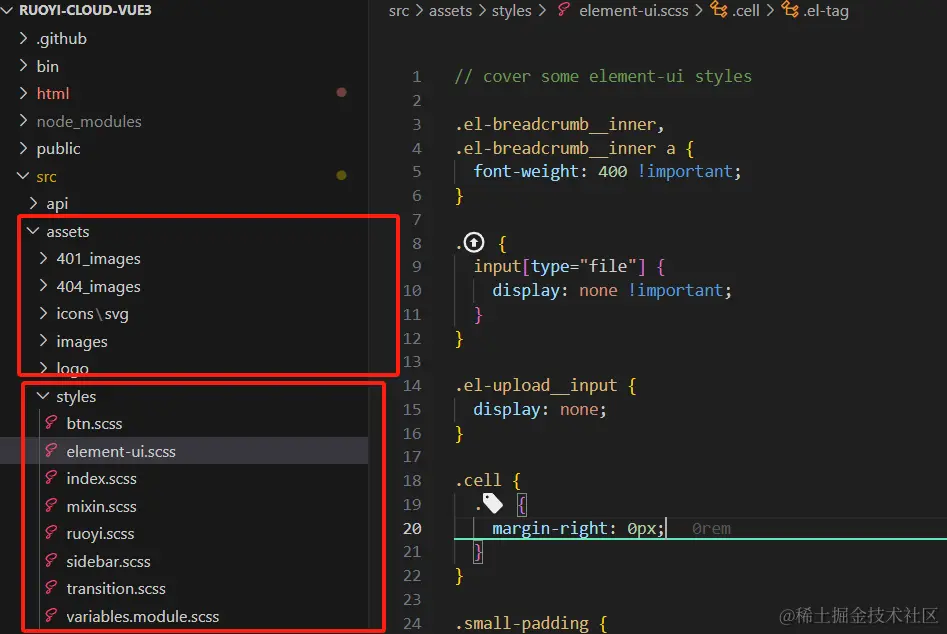Click the 'input[type="file"] {' code line
The width and height of the screenshot is (947, 634).
(569, 266)
